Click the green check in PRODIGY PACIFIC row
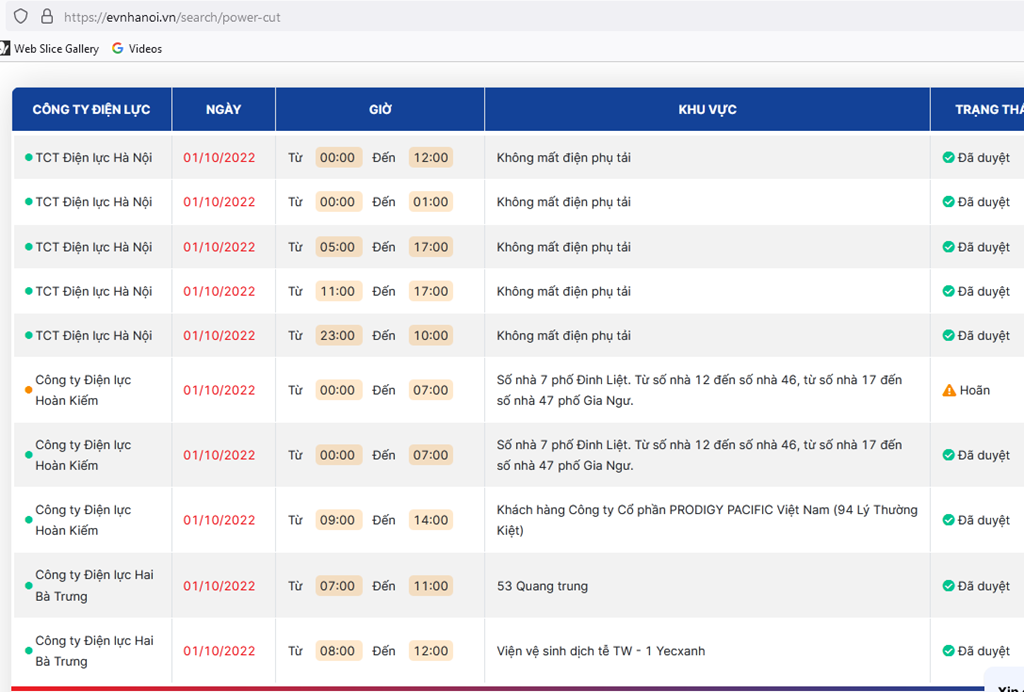The image size is (1024, 692). click(948, 520)
